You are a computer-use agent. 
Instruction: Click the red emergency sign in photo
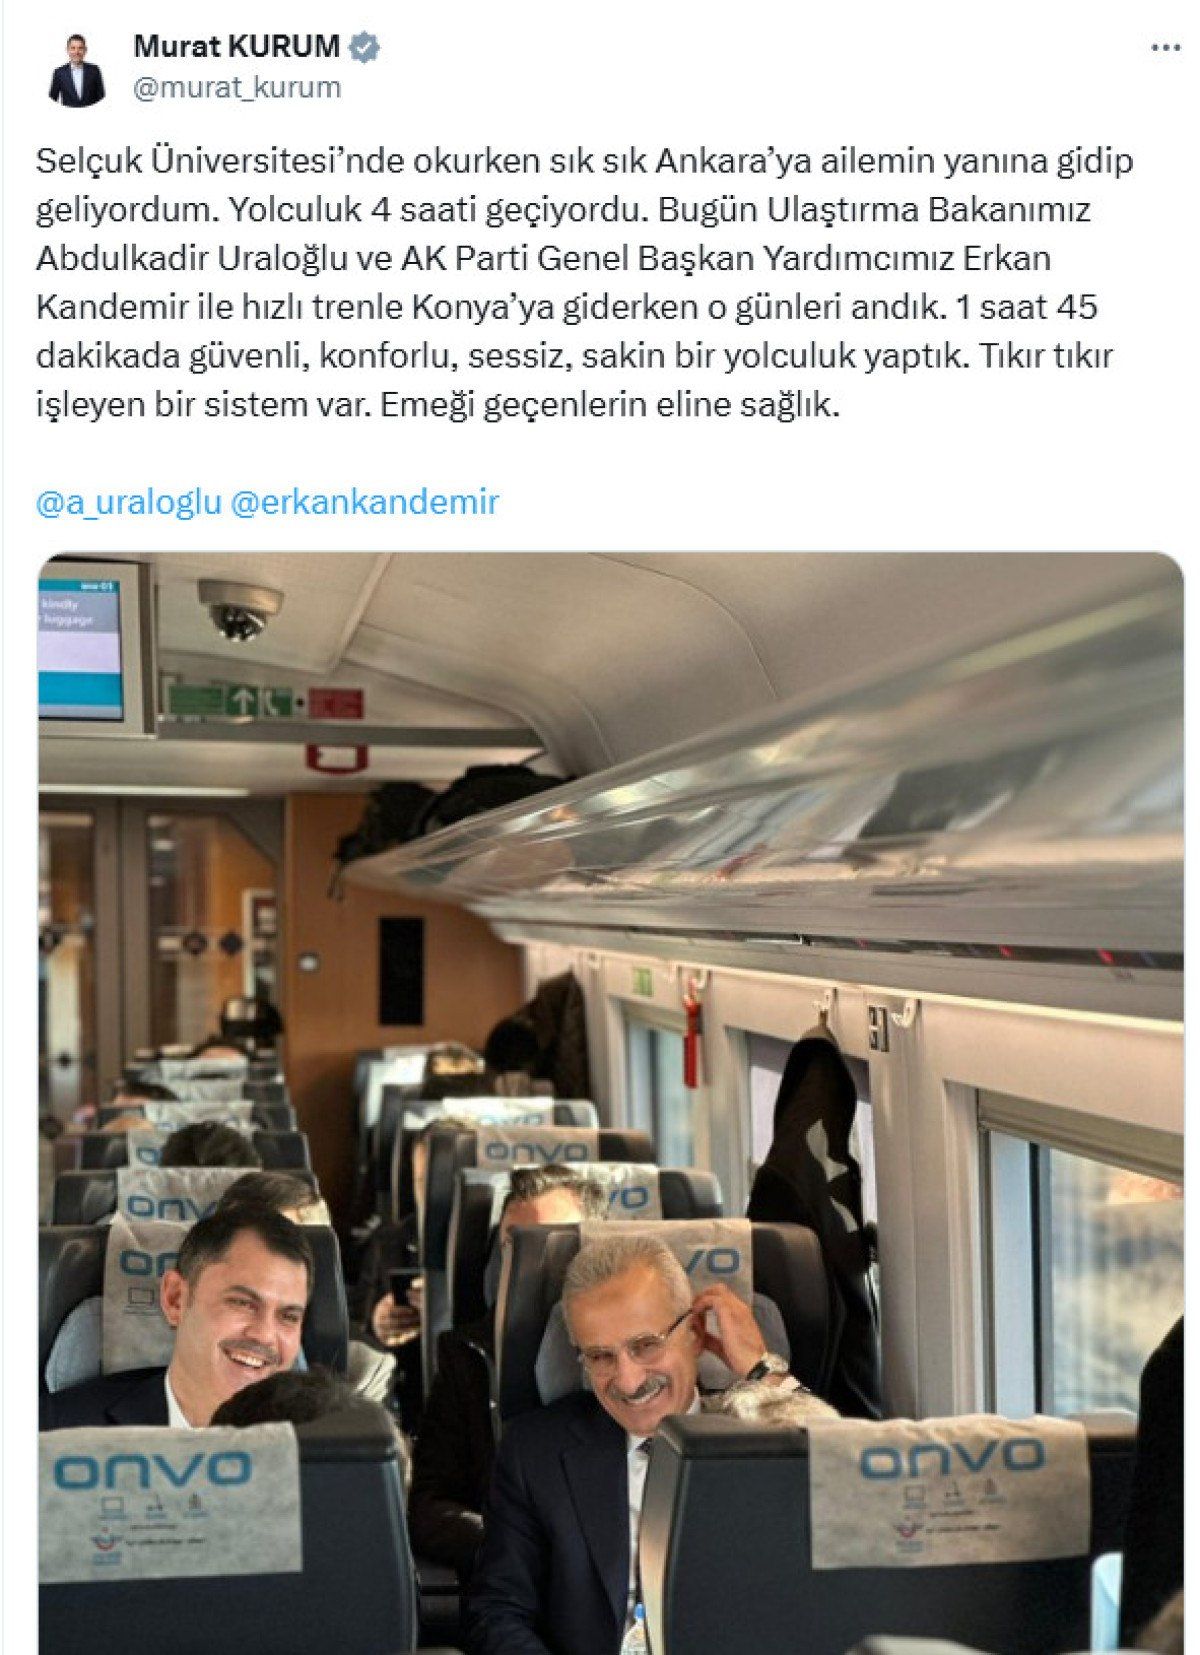[x=336, y=703]
